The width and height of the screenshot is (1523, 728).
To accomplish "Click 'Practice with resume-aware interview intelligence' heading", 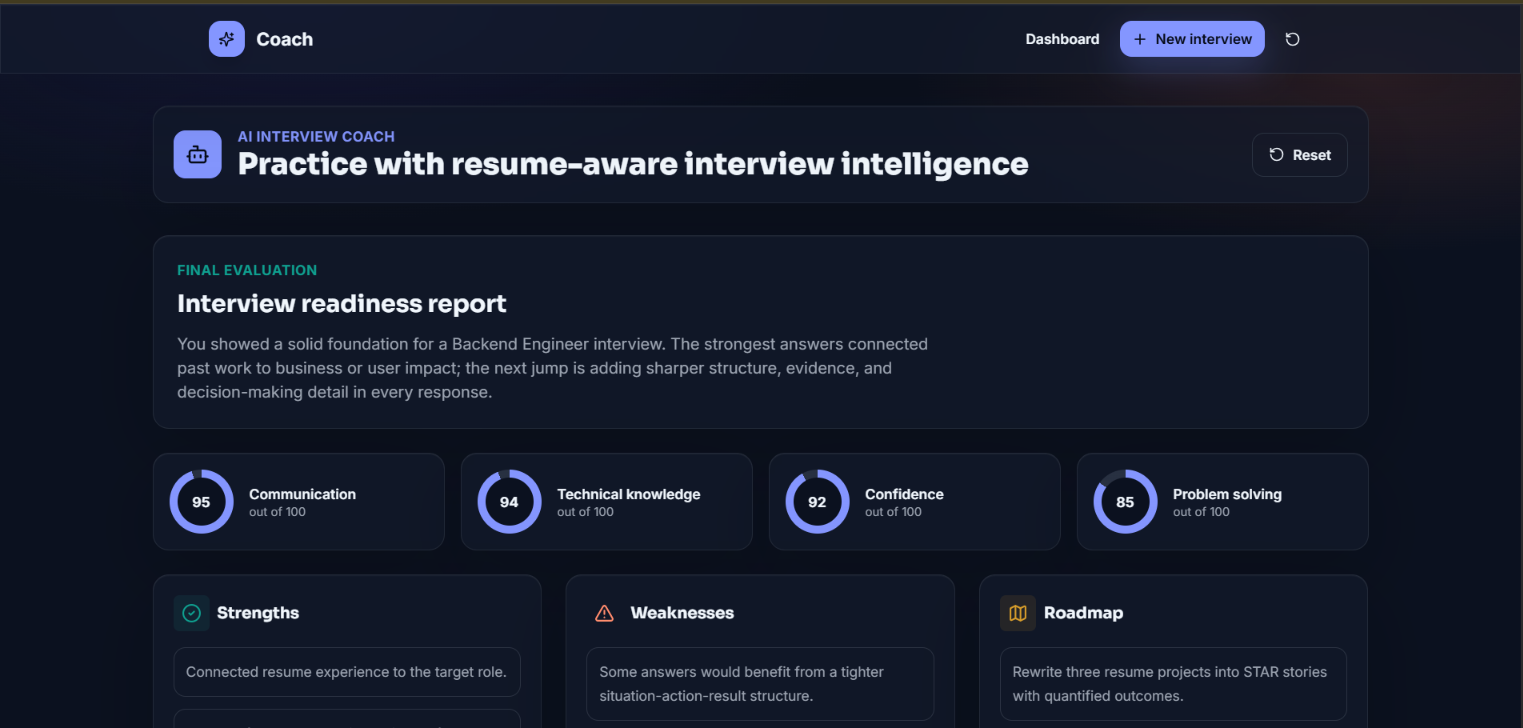I will click(x=633, y=164).
